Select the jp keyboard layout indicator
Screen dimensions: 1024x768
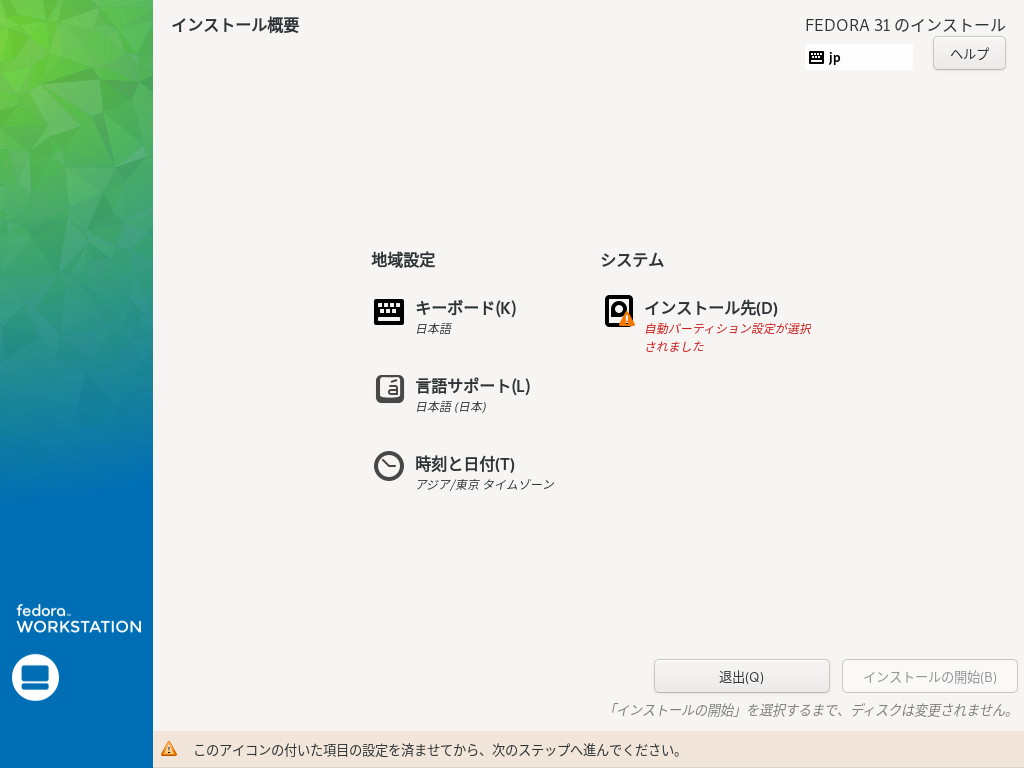(859, 57)
